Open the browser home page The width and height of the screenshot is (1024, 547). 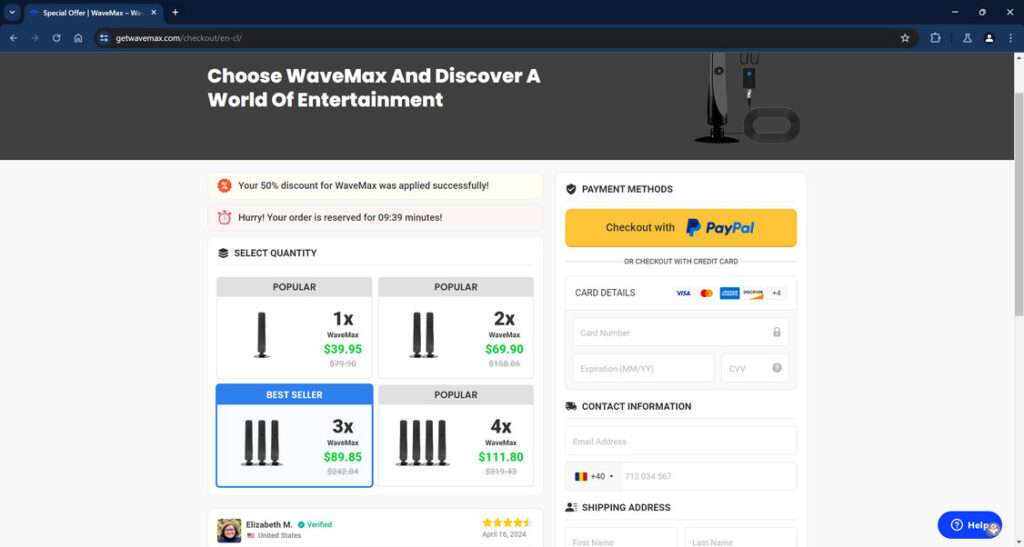pyautogui.click(x=78, y=38)
